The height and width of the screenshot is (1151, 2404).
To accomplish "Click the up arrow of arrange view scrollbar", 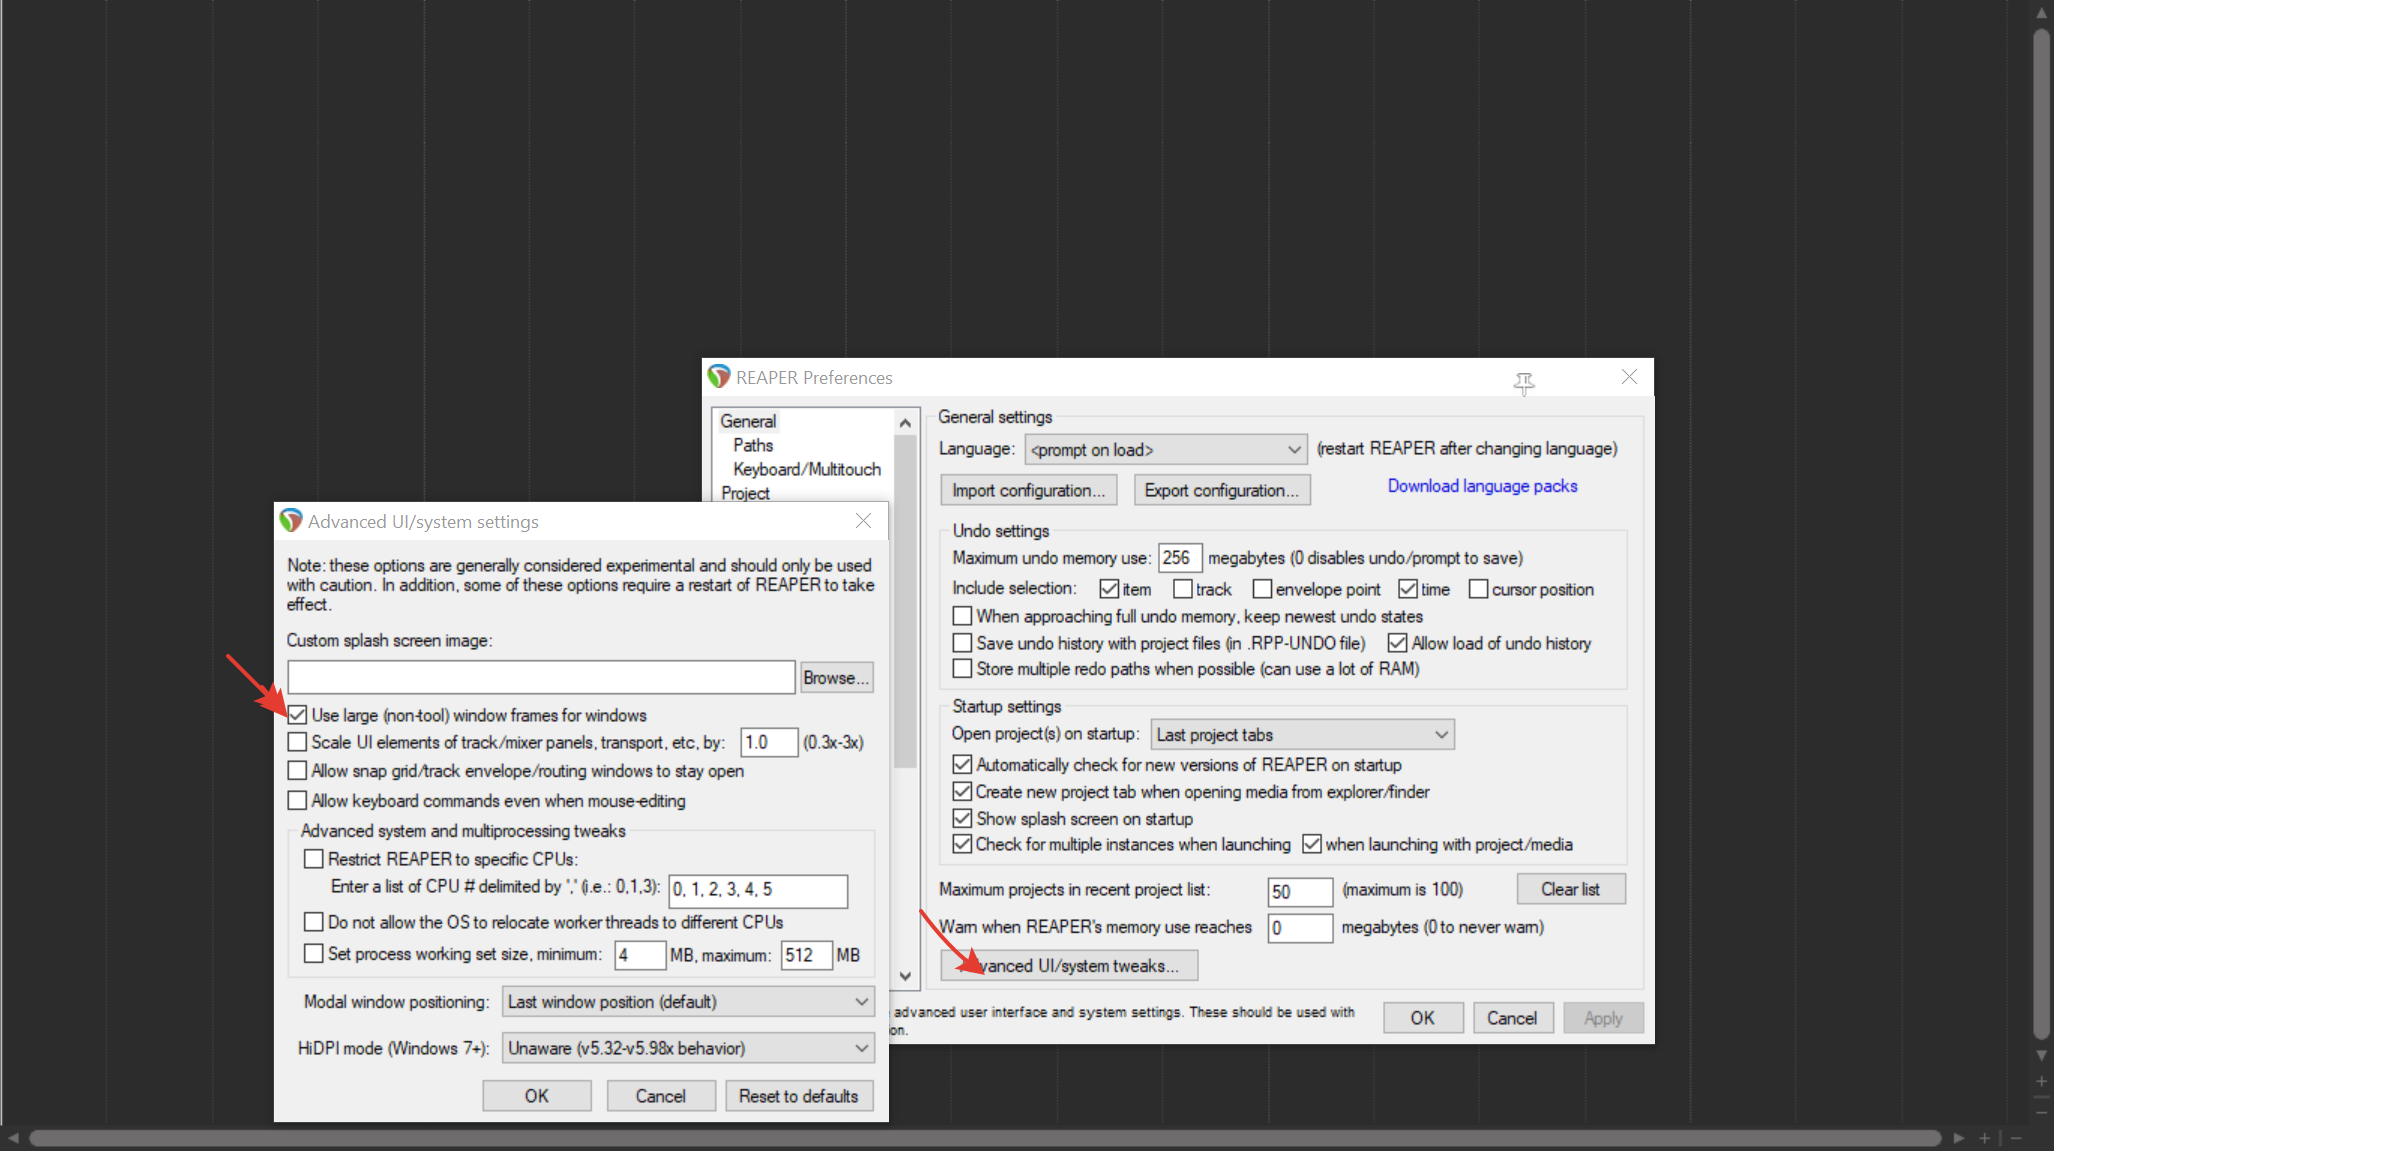I will coord(2041,14).
